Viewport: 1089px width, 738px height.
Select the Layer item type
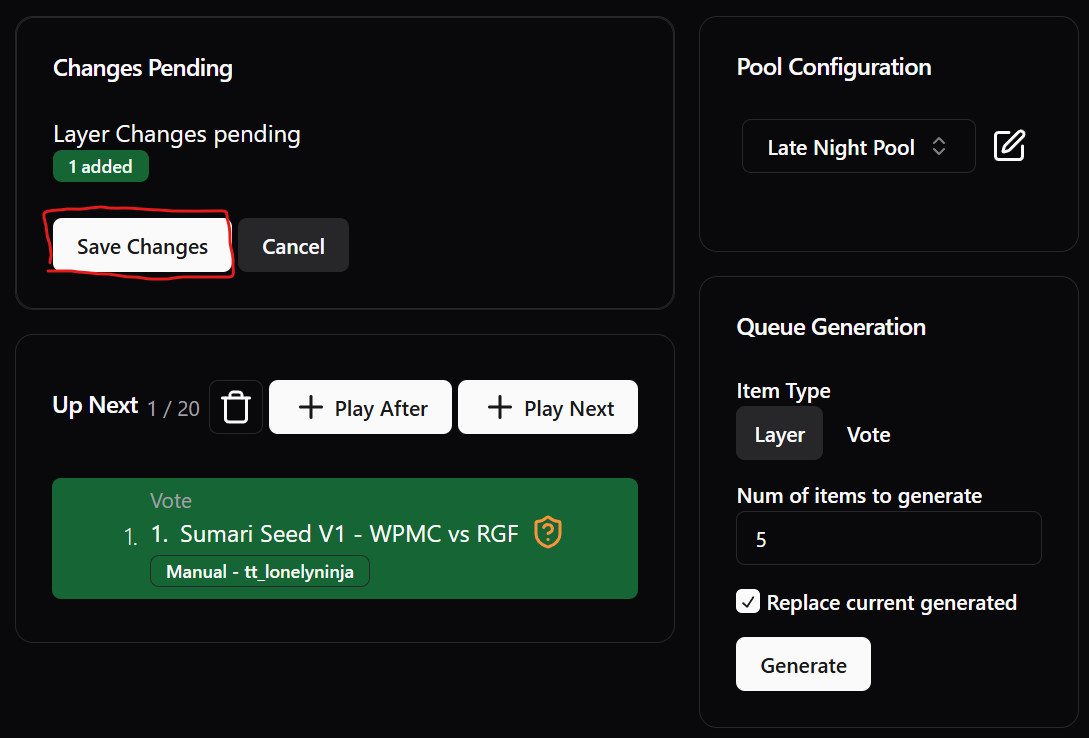pyautogui.click(x=779, y=434)
